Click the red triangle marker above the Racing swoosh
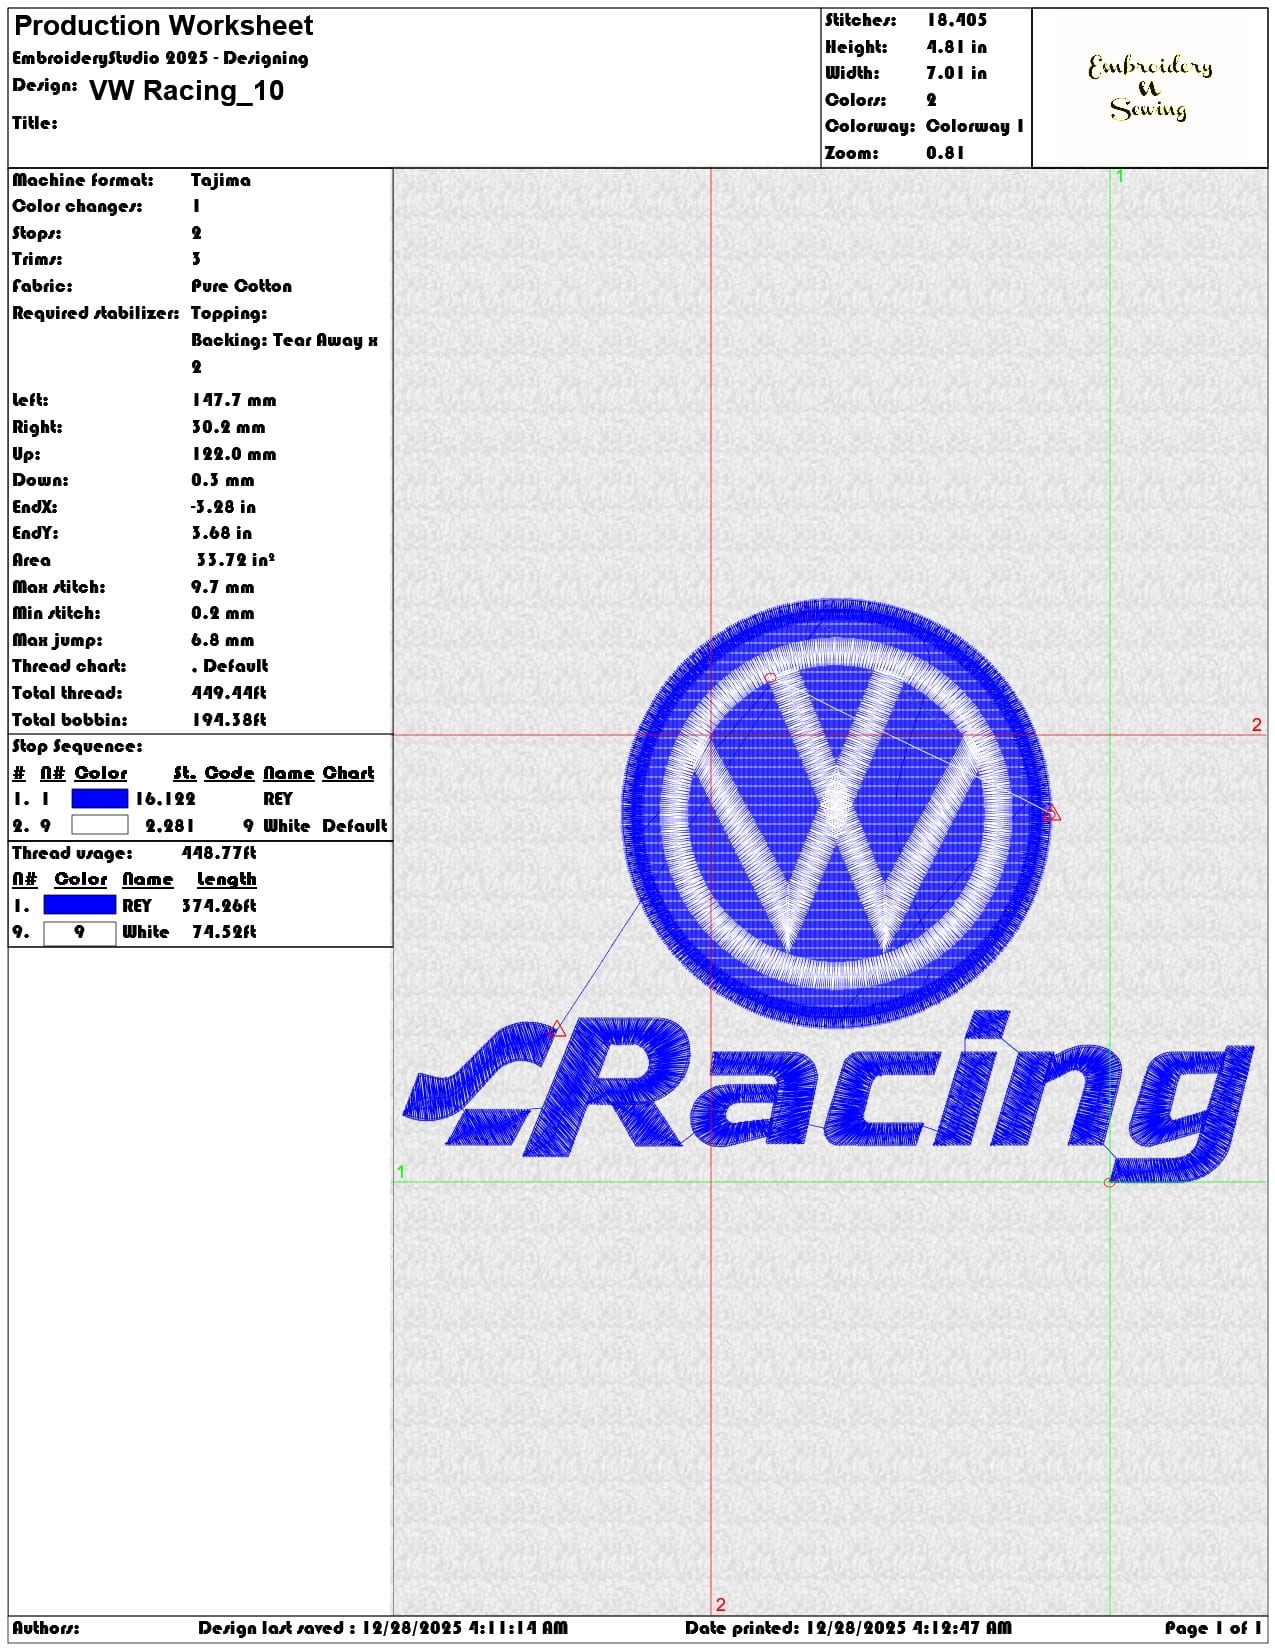 click(558, 1029)
